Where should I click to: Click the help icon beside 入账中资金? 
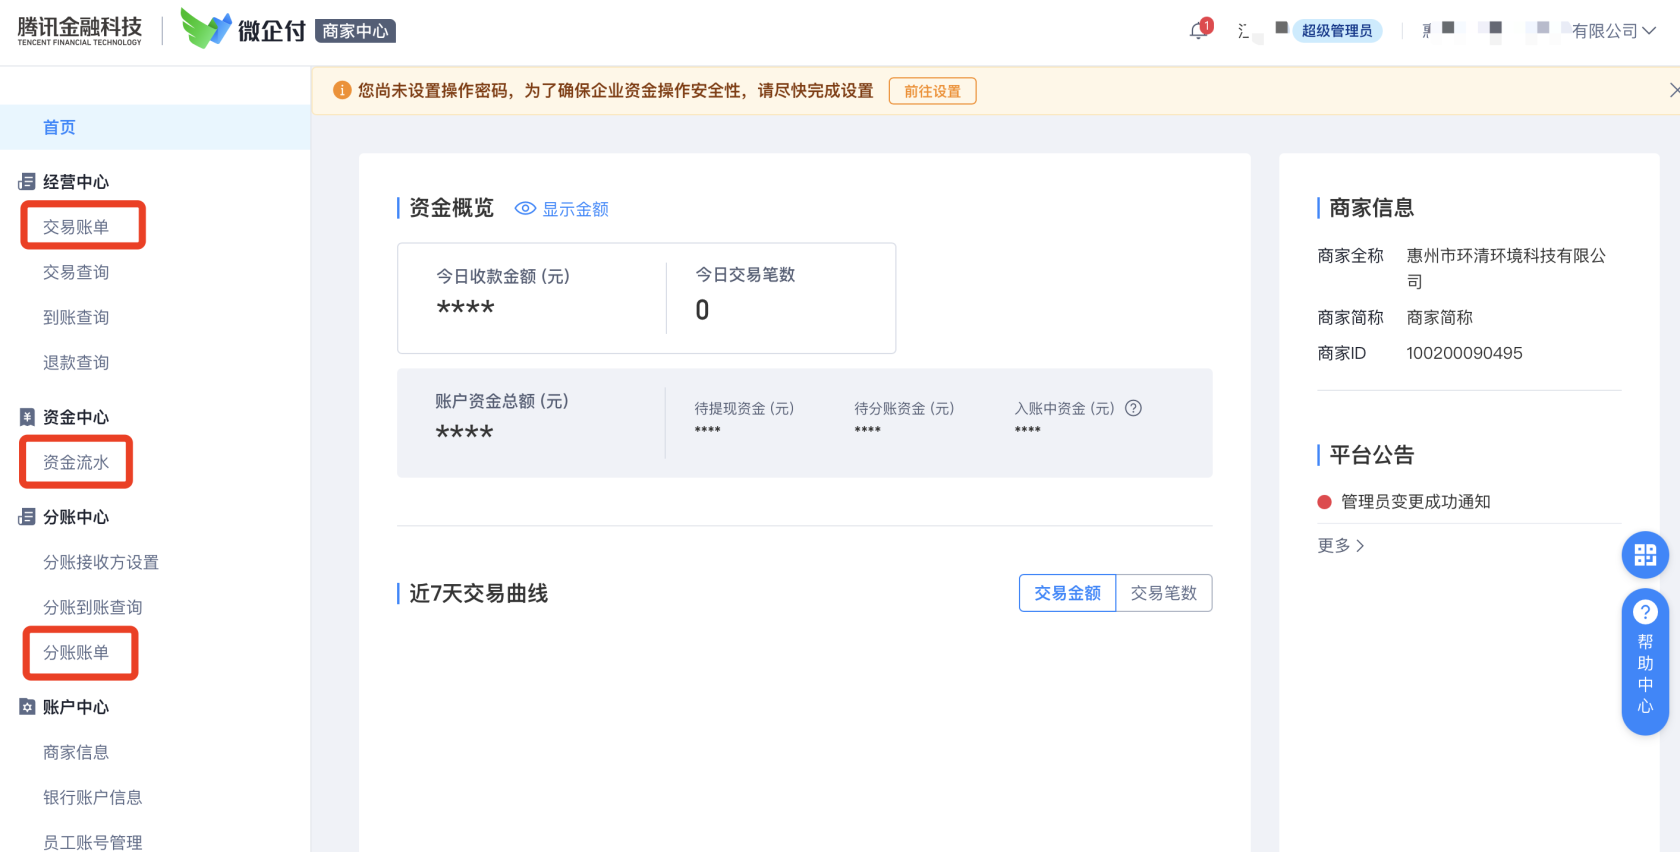(1133, 408)
